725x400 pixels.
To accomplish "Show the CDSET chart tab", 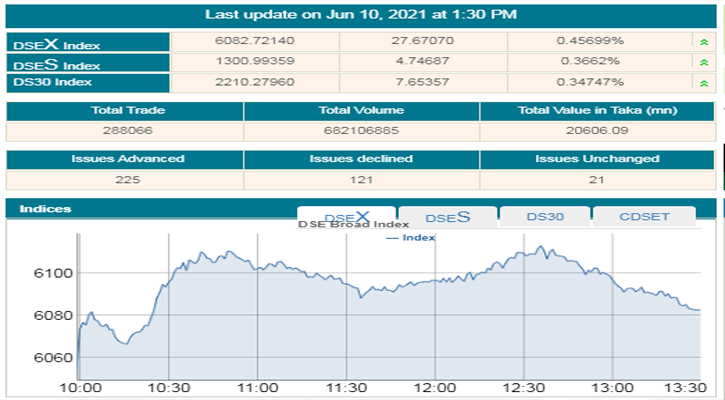I will (643, 217).
